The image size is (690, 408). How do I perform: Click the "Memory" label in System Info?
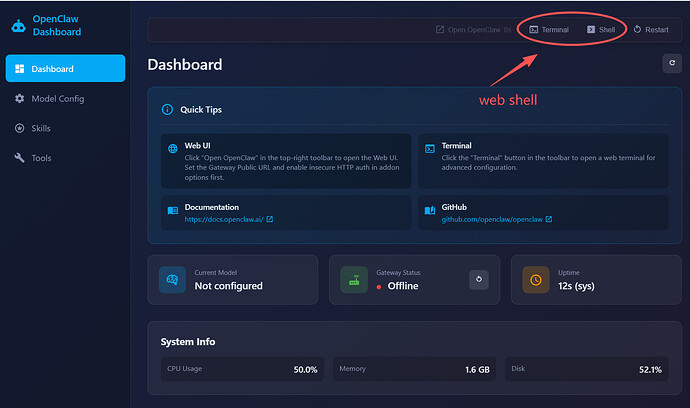point(352,368)
